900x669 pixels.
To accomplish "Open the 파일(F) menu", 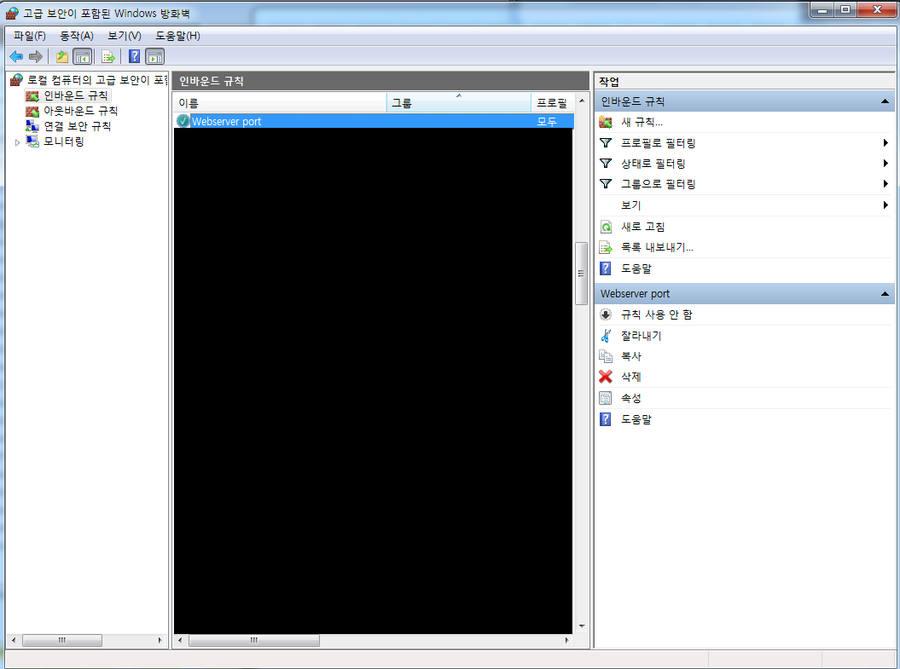I will (29, 36).
